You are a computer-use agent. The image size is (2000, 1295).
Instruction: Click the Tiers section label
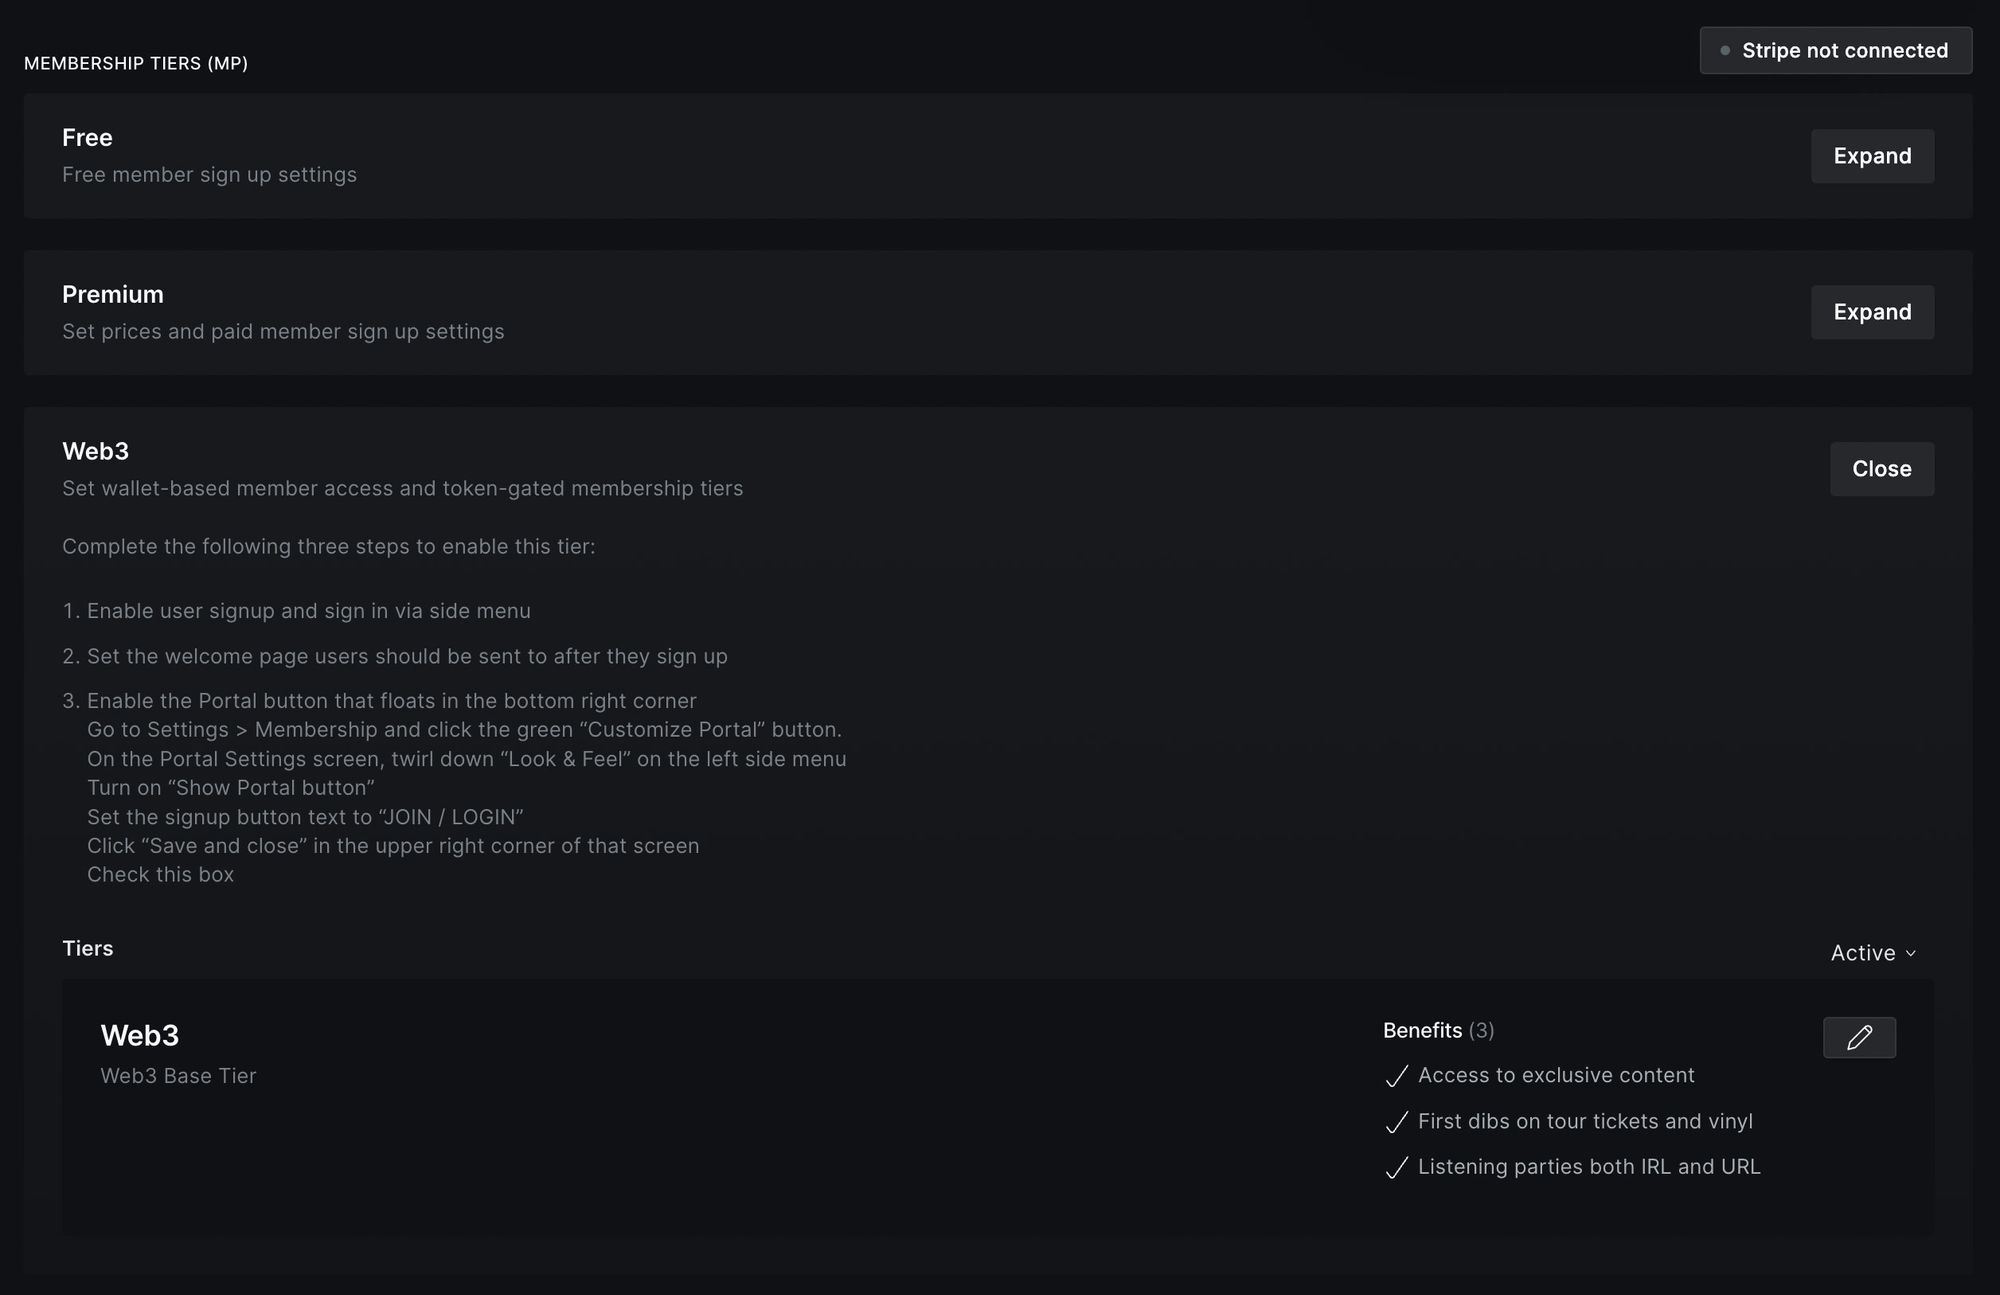pos(88,949)
